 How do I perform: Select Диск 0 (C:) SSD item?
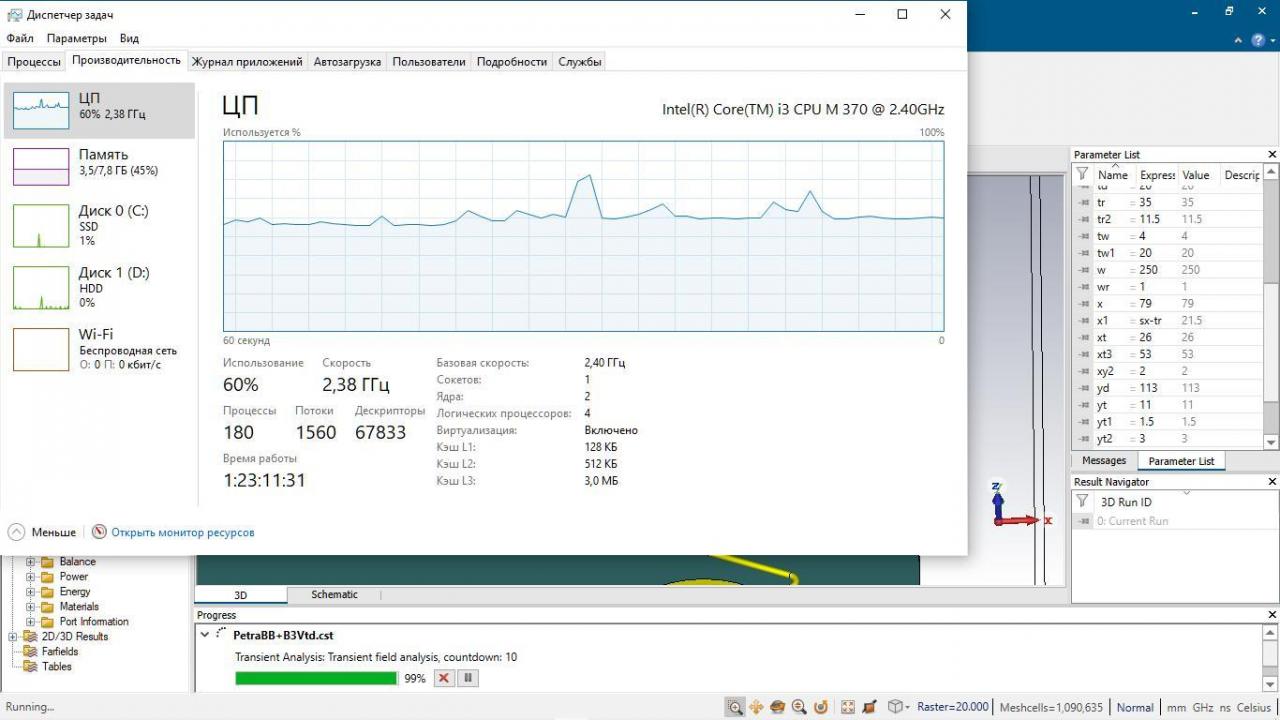[99, 226]
